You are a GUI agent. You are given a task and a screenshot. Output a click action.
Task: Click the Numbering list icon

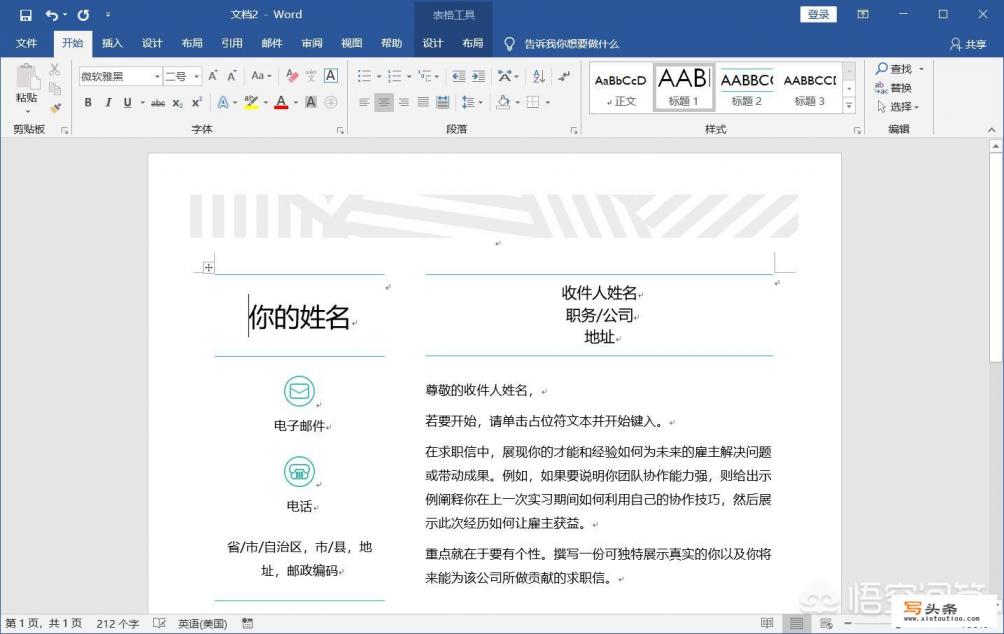coord(394,76)
